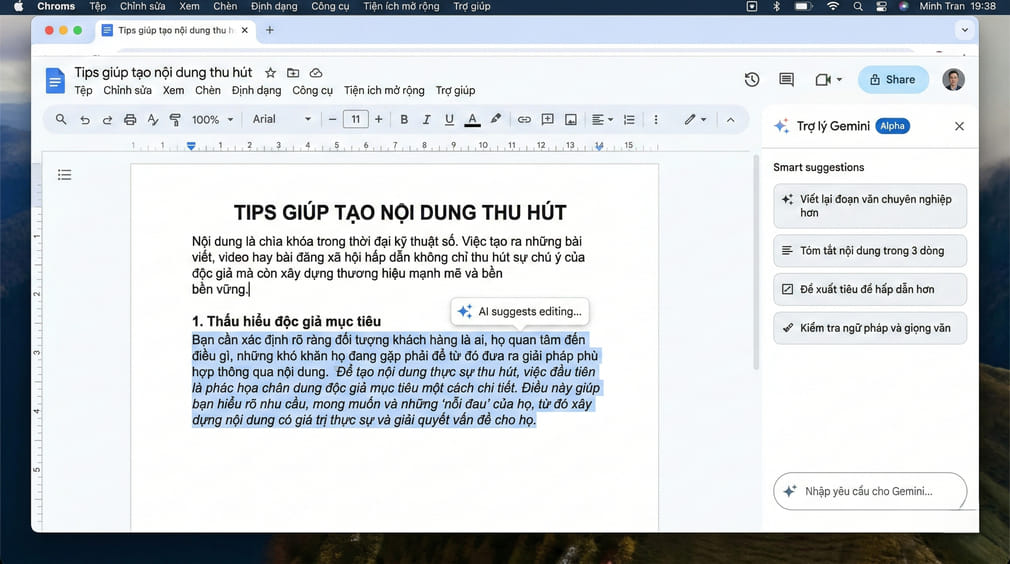The width and height of the screenshot is (1010, 564).
Task: Open a new browser tab
Action: (x=270, y=30)
